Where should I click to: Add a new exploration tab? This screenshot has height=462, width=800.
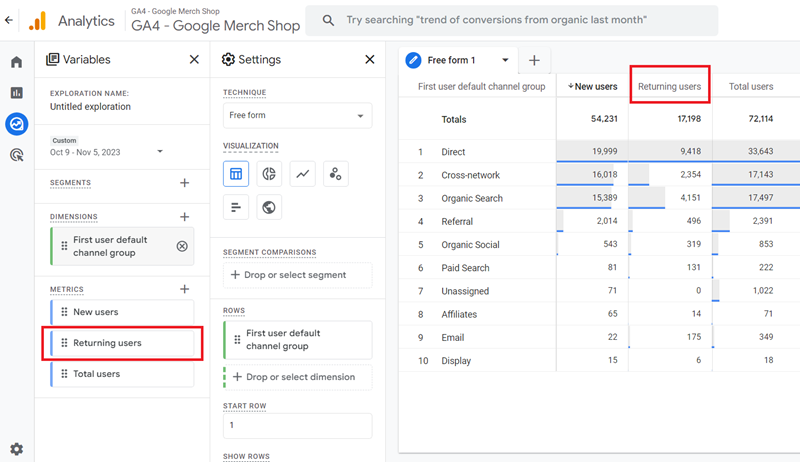[534, 61]
